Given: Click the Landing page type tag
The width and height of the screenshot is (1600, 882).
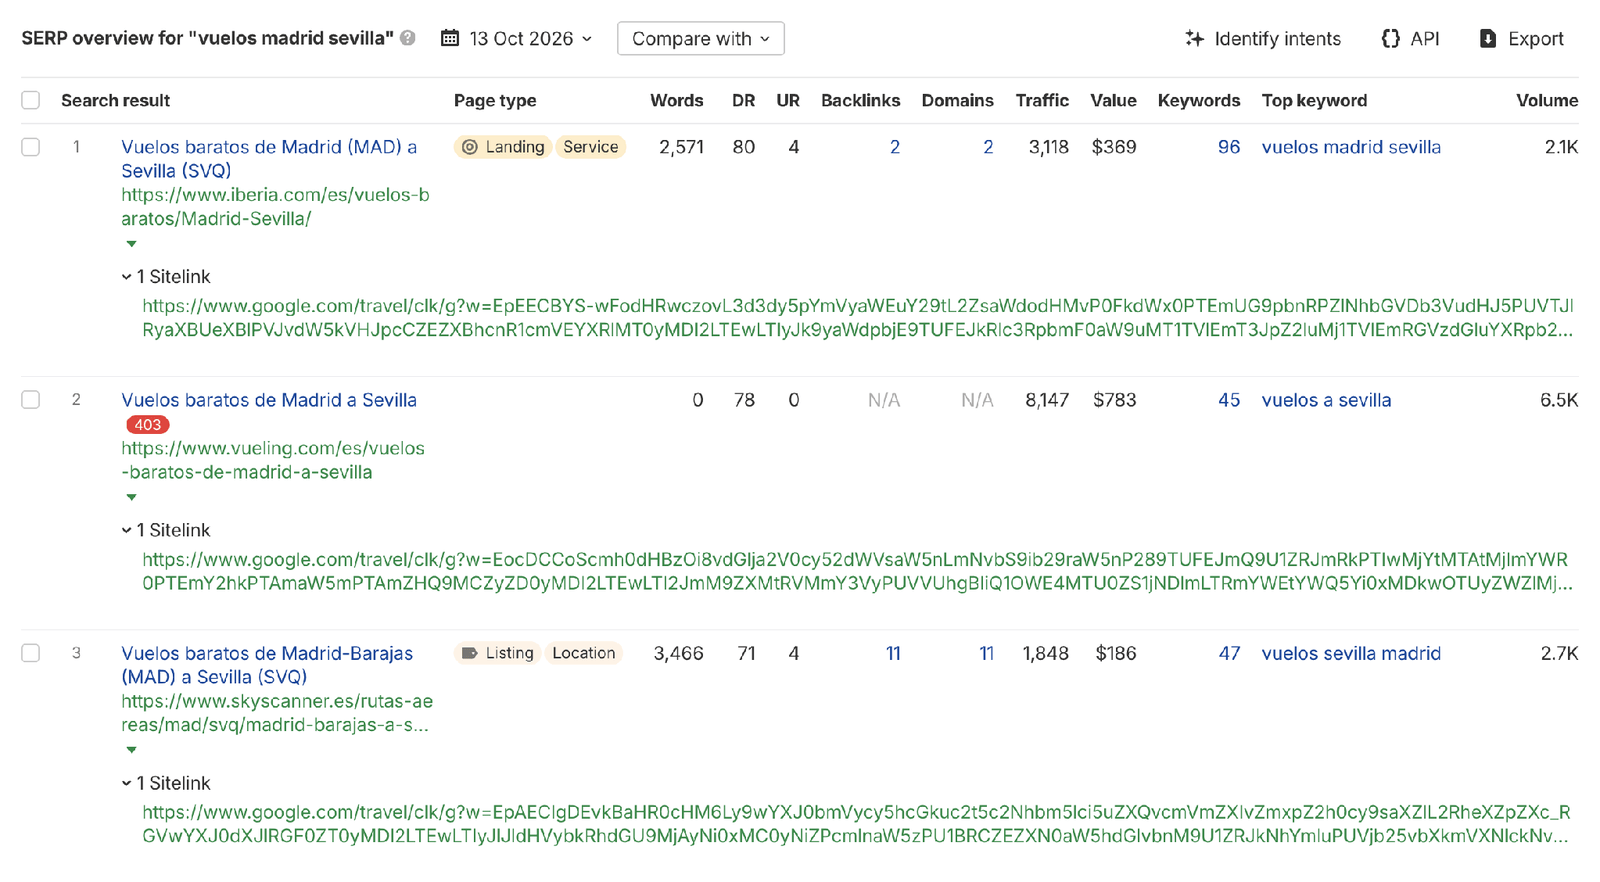Looking at the screenshot, I should tap(502, 147).
